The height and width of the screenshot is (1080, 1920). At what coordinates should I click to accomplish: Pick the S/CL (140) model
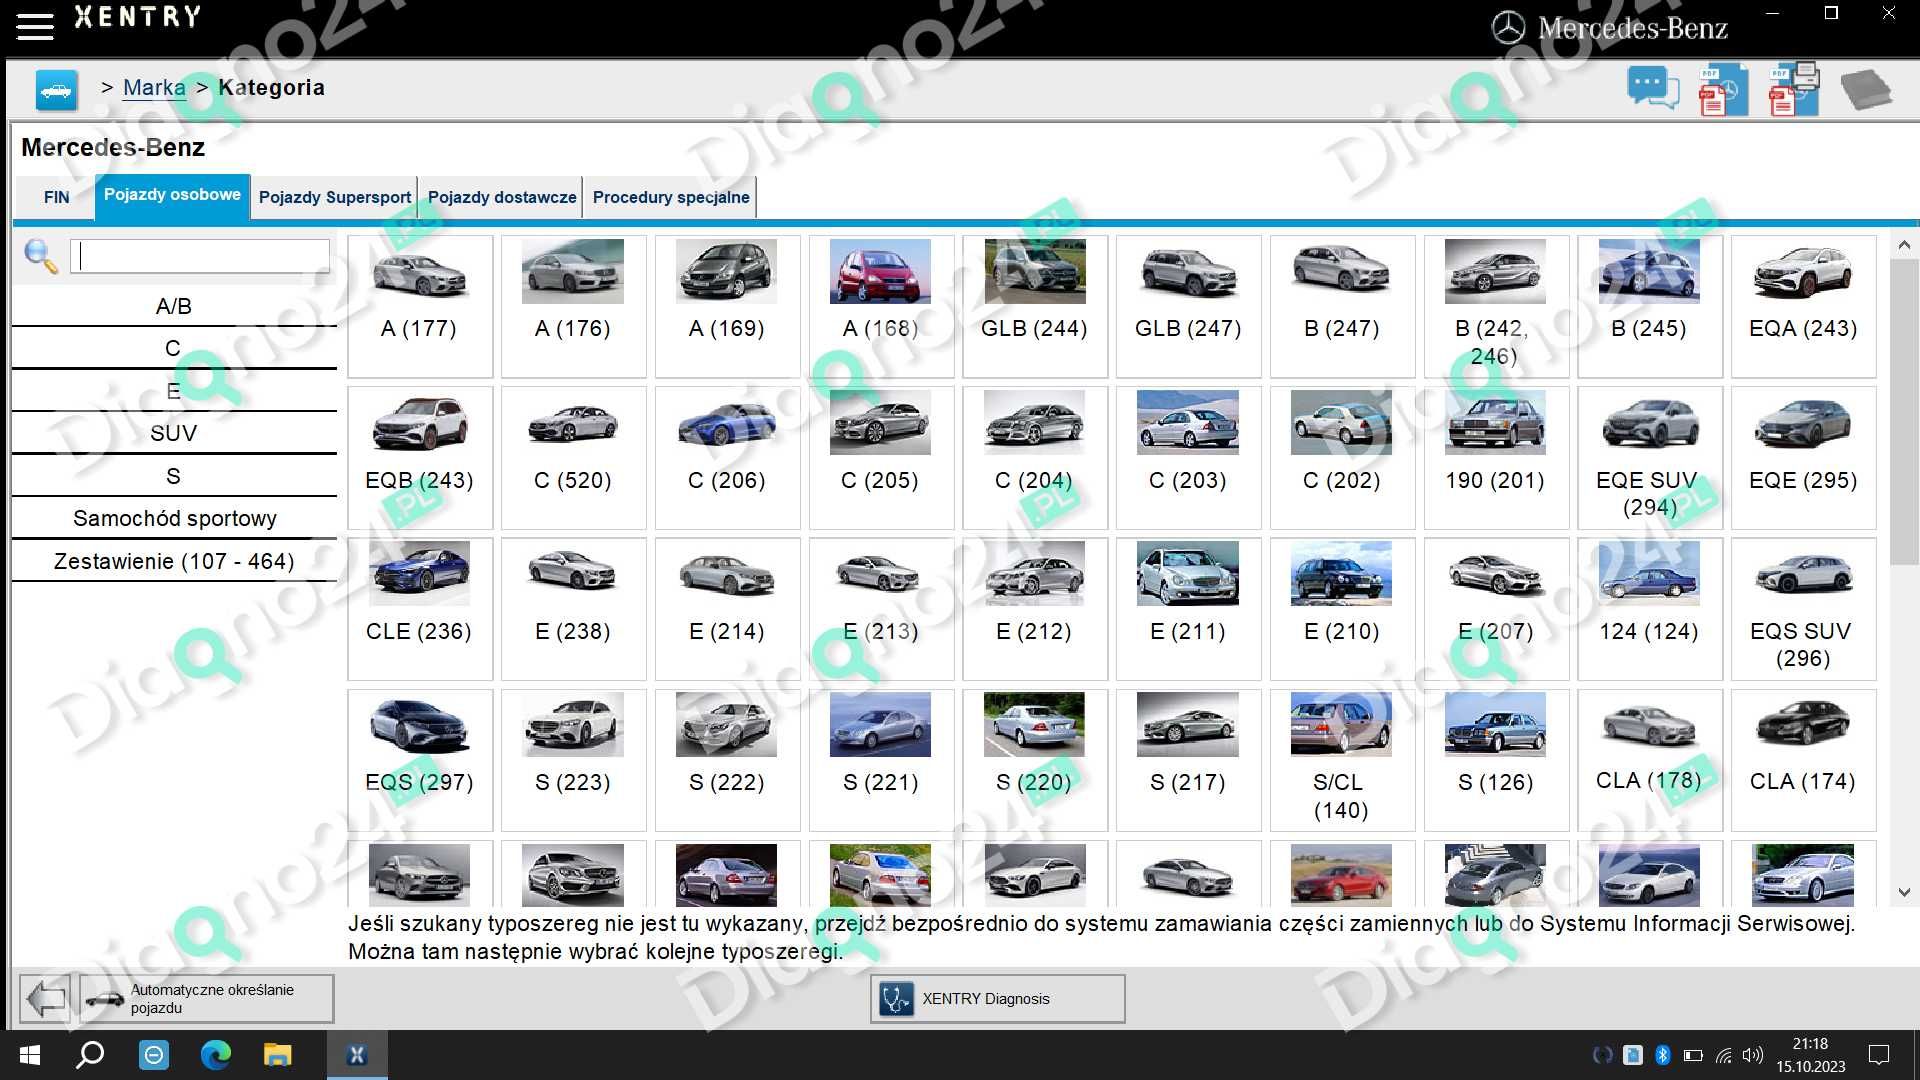(x=1342, y=760)
